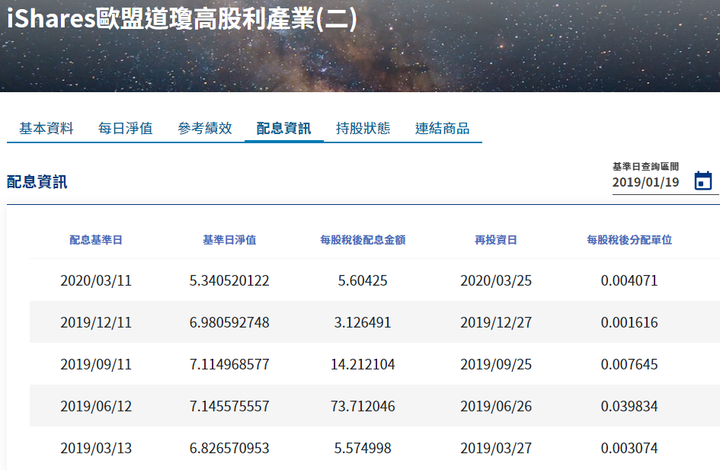Click NAV value 6.980592748

(229, 322)
